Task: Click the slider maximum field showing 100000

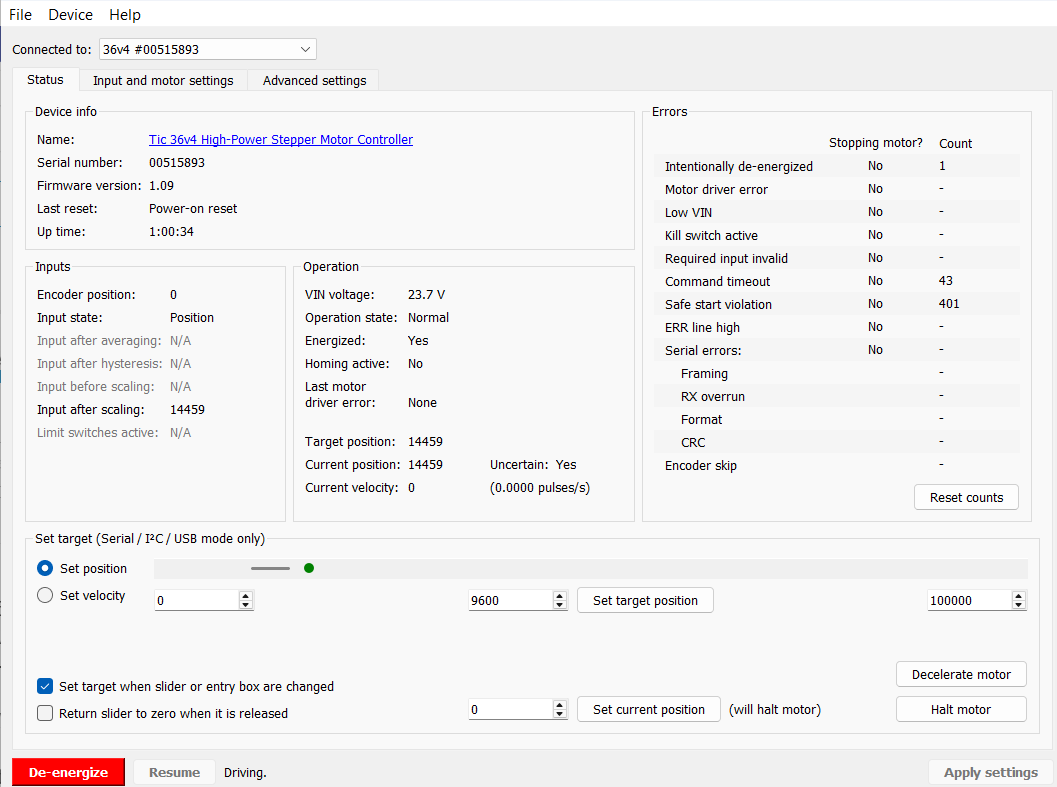Action: click(x=969, y=600)
